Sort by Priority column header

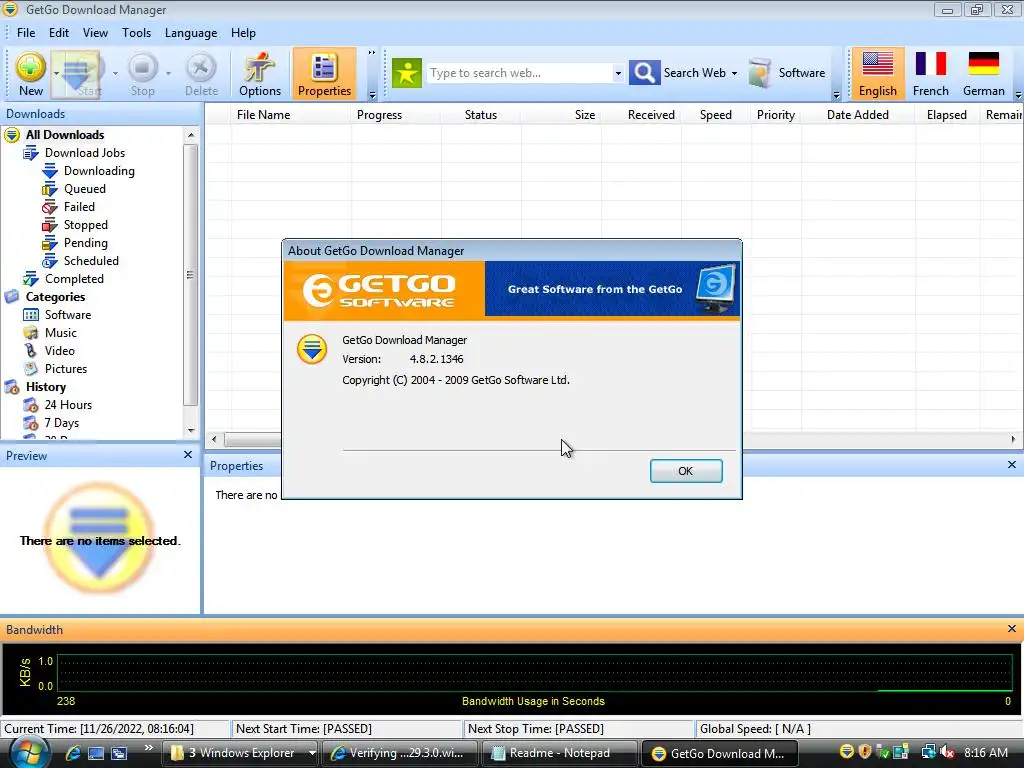tap(776, 115)
